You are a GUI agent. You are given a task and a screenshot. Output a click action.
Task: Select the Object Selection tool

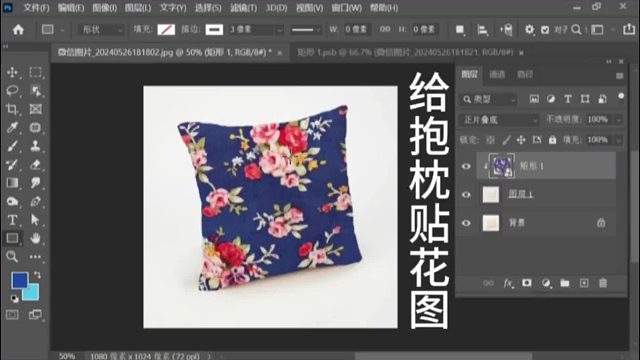tap(36, 91)
